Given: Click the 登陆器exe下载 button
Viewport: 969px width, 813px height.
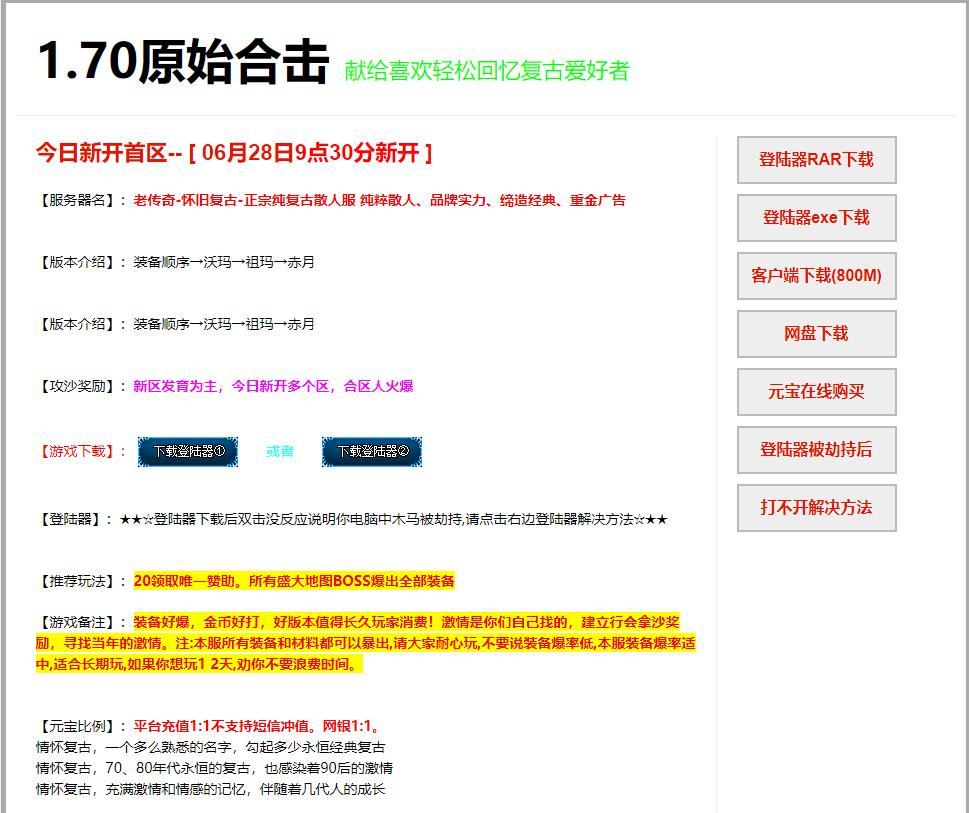Looking at the screenshot, I should point(816,217).
